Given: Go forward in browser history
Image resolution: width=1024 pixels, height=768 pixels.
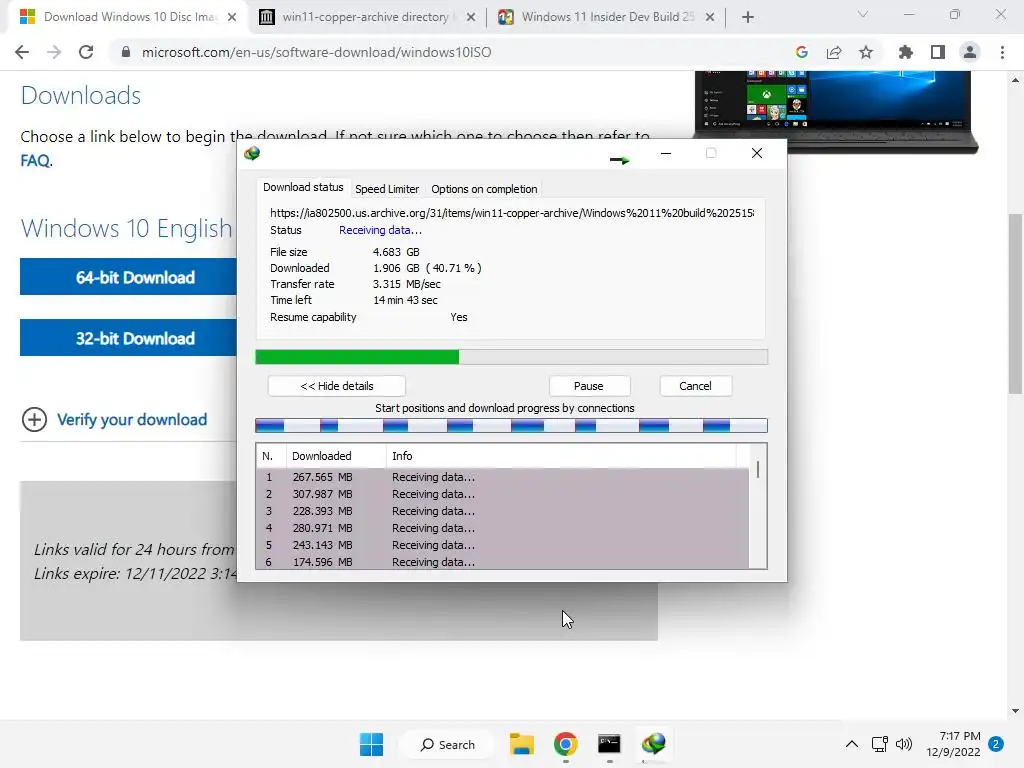Looking at the screenshot, I should [x=54, y=52].
